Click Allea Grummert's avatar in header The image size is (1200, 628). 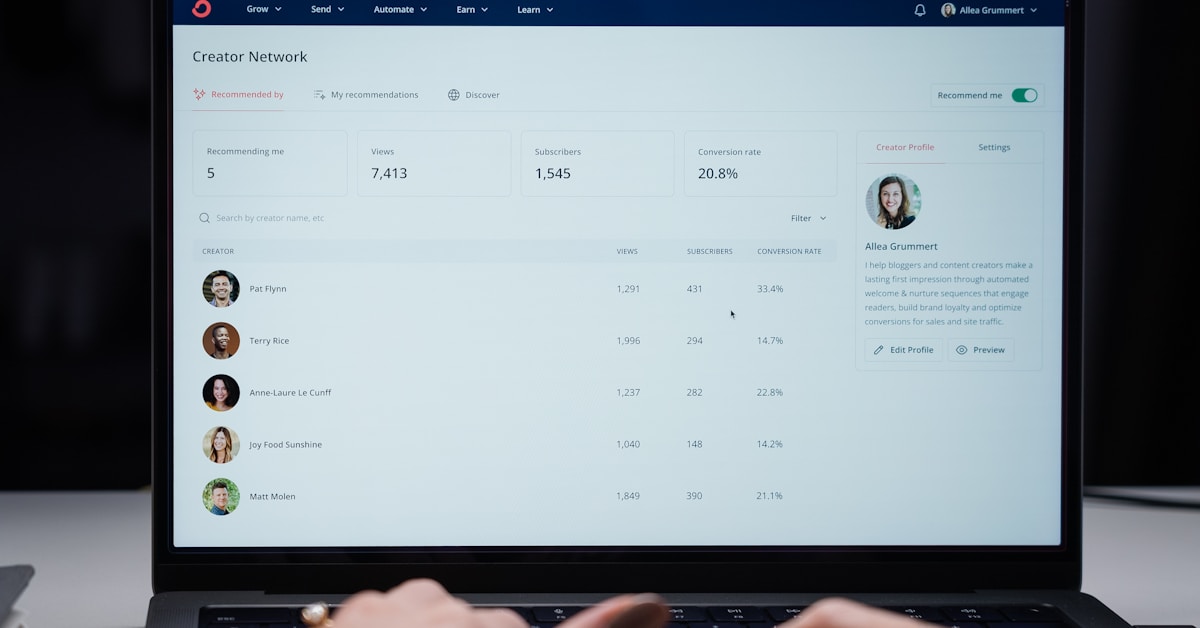948,10
